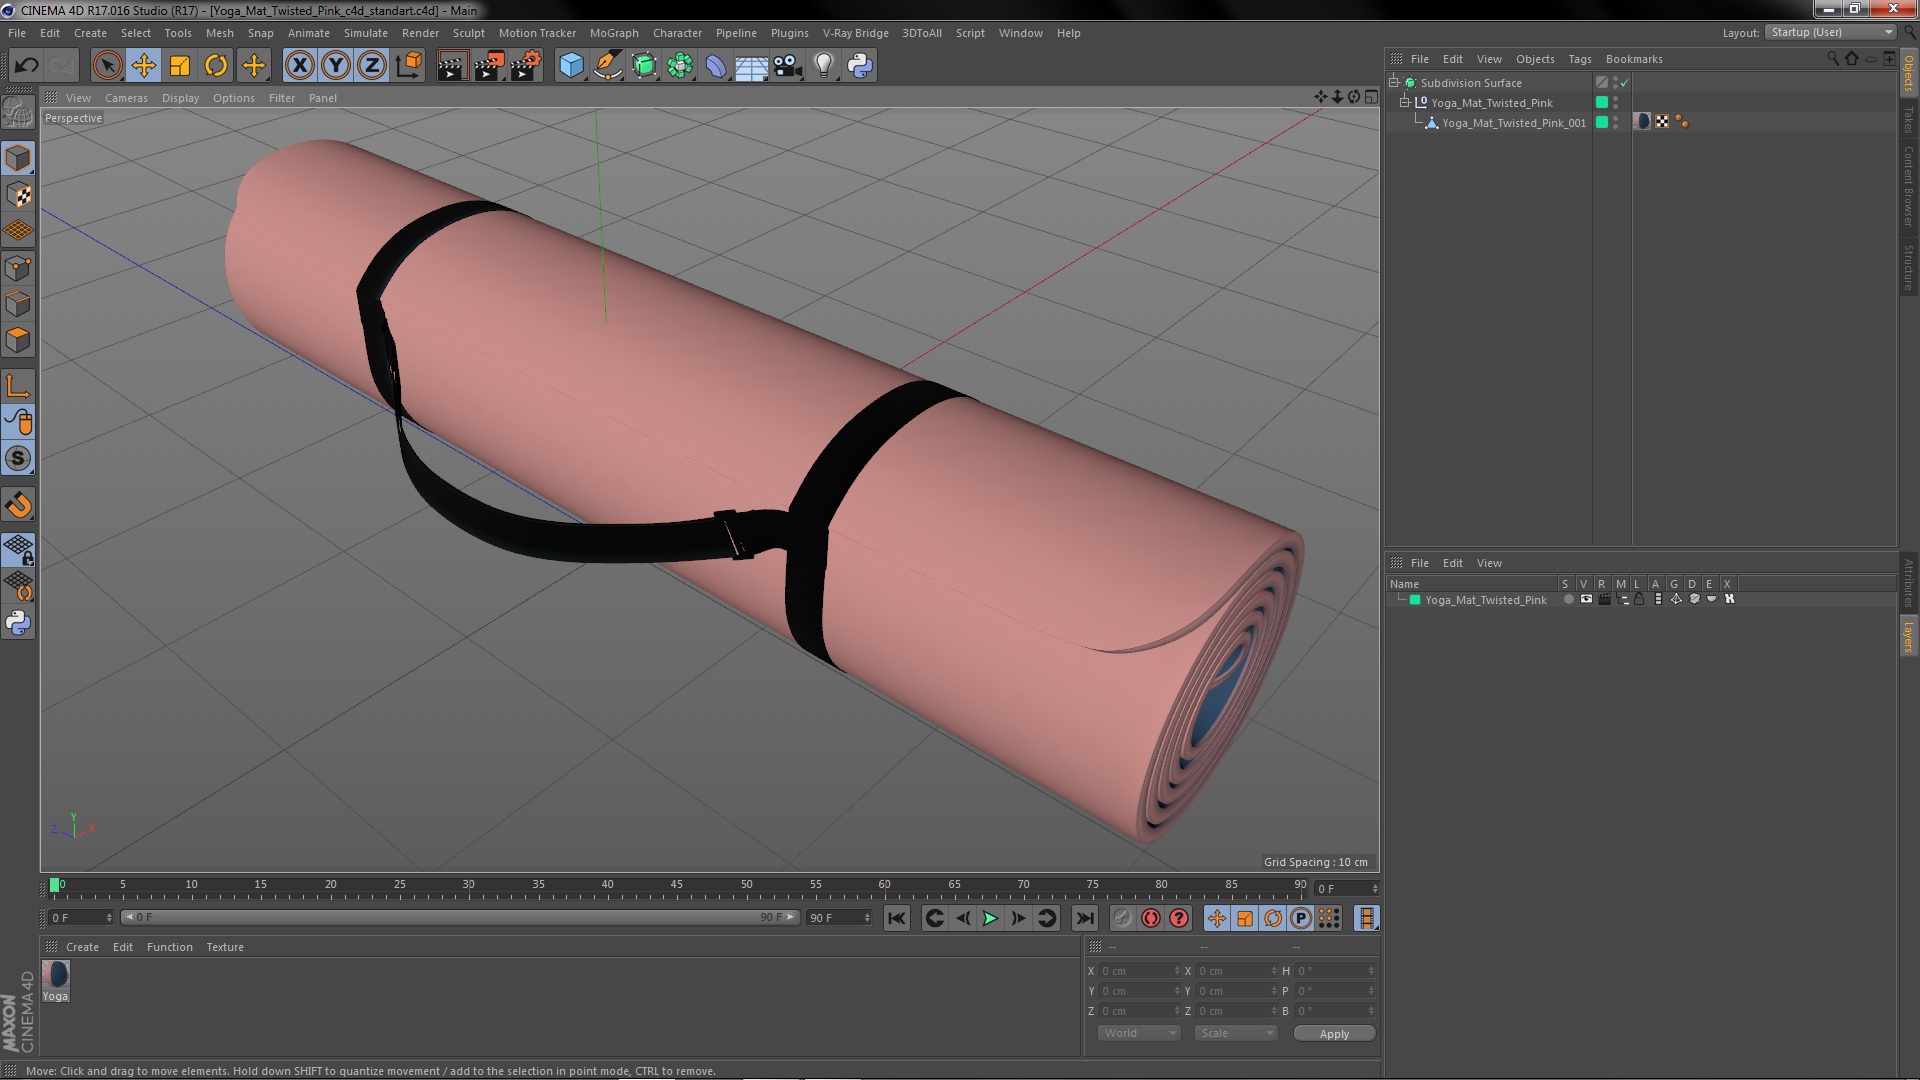Open the Simulate menu

[366, 33]
